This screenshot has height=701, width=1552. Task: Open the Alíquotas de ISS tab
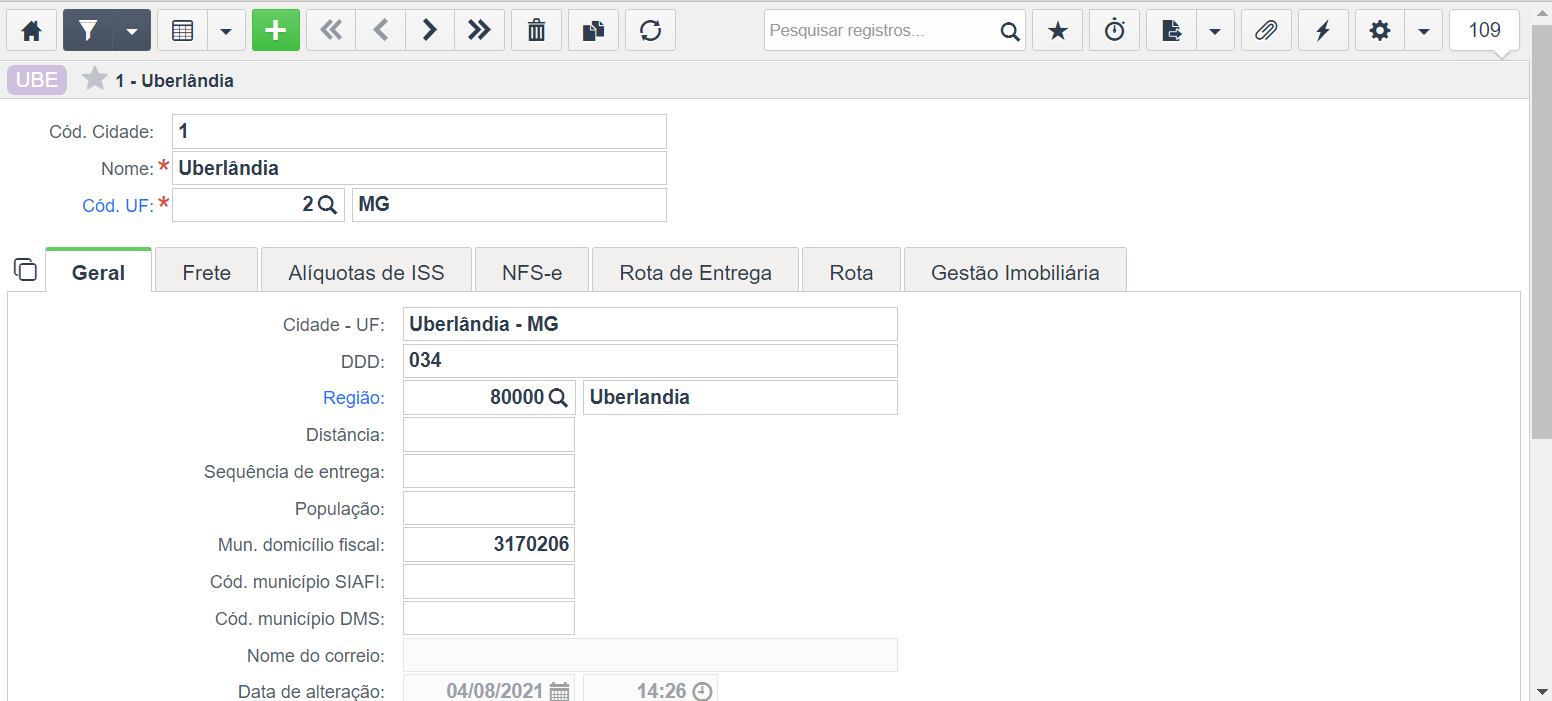pos(366,272)
